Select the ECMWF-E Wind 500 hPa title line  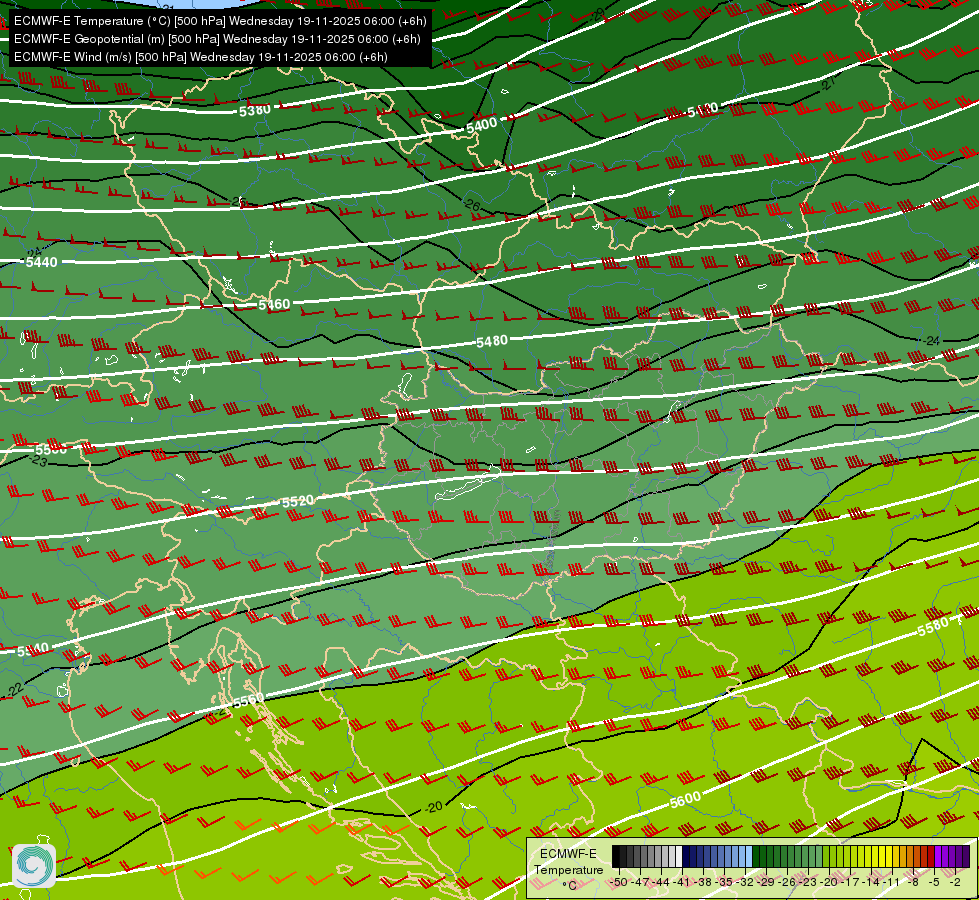click(200, 57)
